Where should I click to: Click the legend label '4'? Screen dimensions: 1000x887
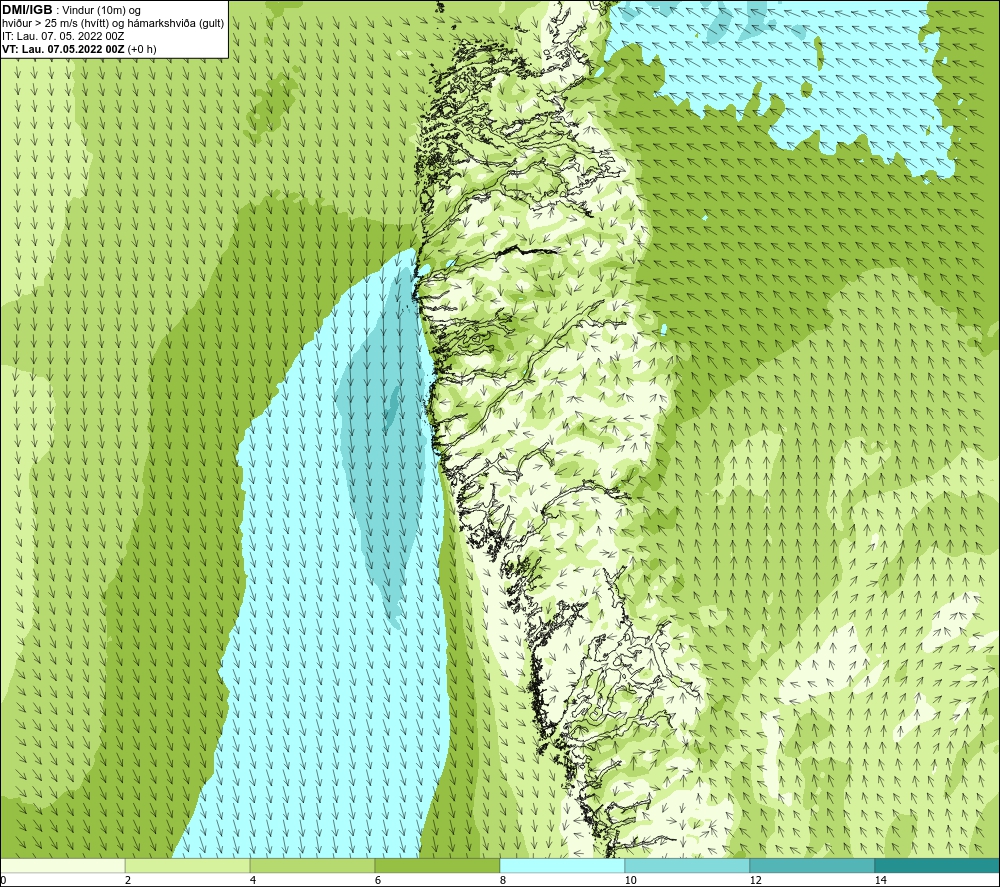[253, 881]
